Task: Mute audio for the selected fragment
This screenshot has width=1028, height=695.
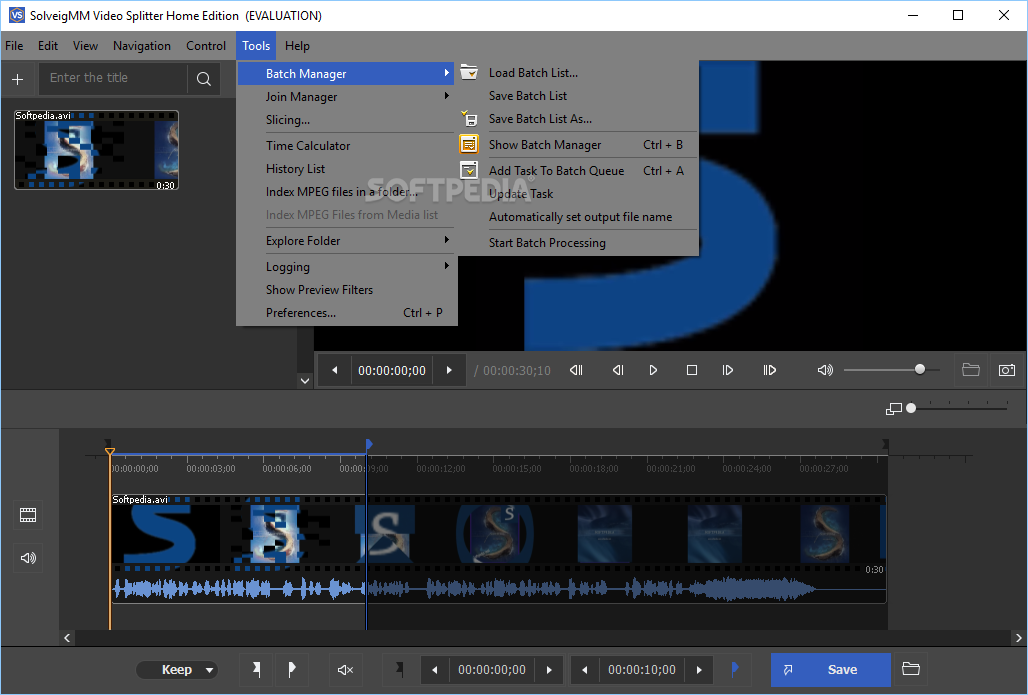Action: point(346,669)
